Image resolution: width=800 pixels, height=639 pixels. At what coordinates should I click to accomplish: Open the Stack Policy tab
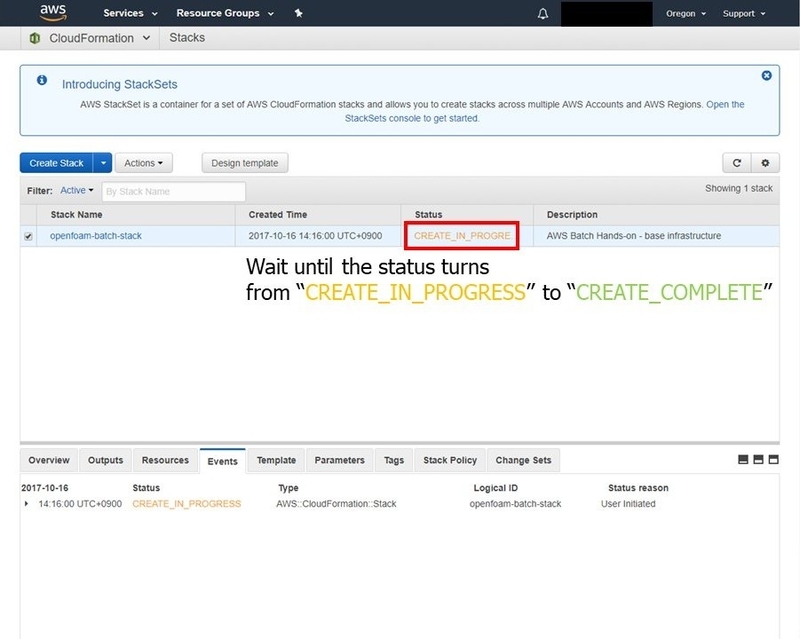[449, 460]
